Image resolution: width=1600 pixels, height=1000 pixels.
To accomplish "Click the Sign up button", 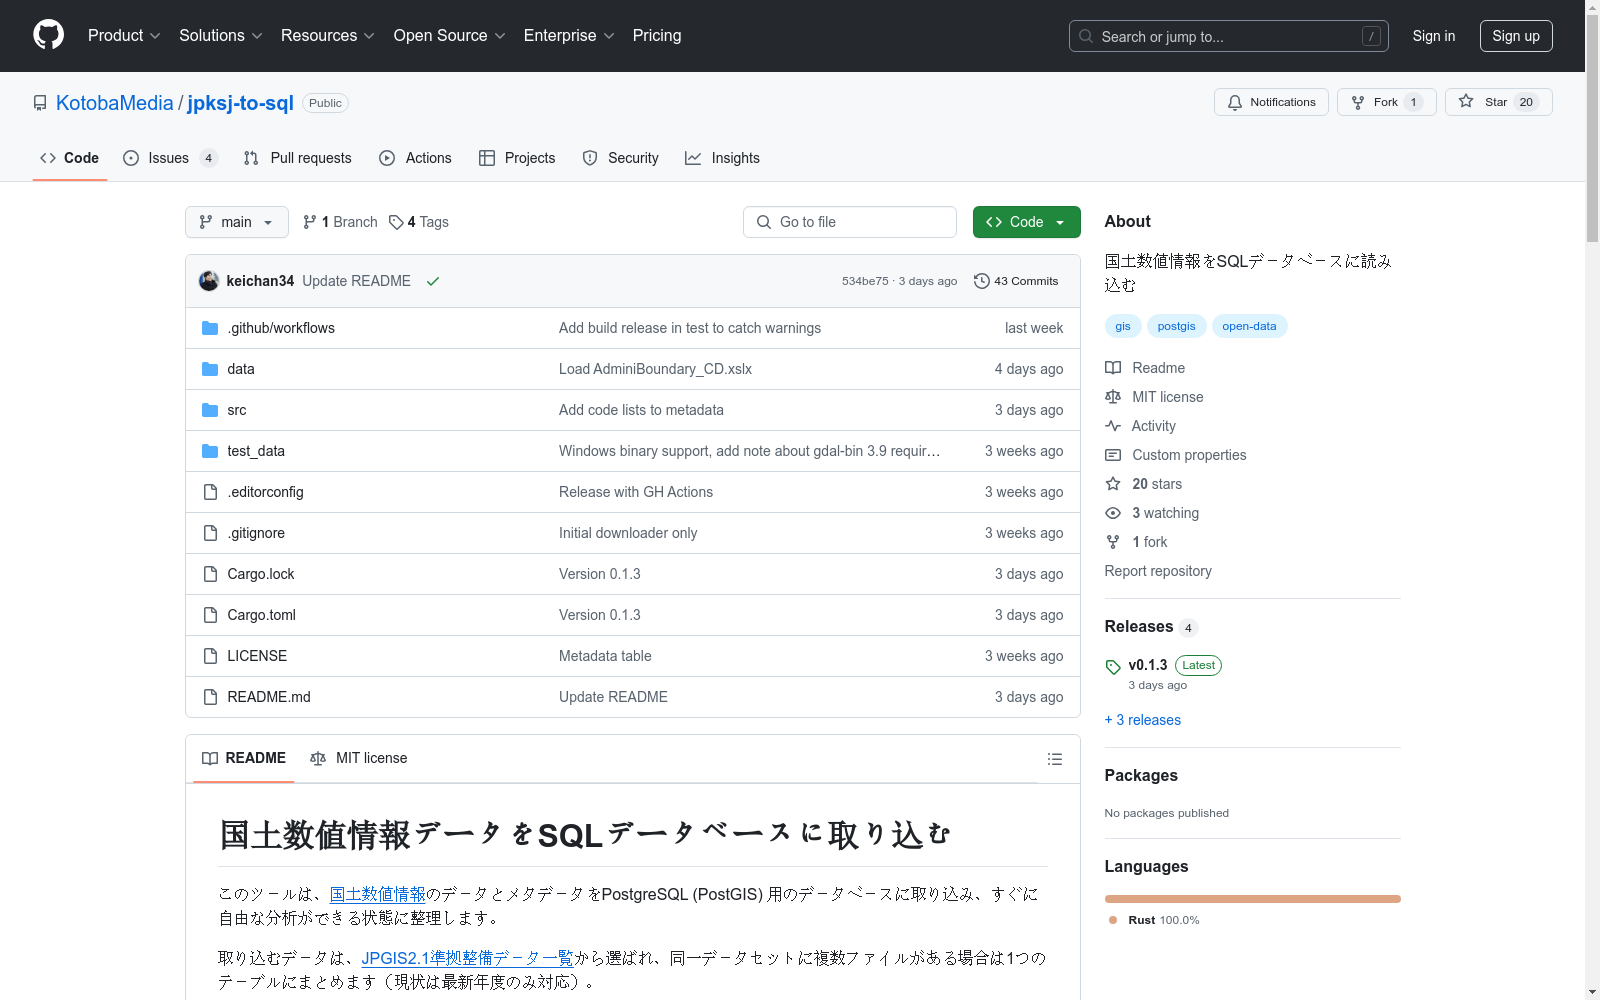I will 1516,36.
